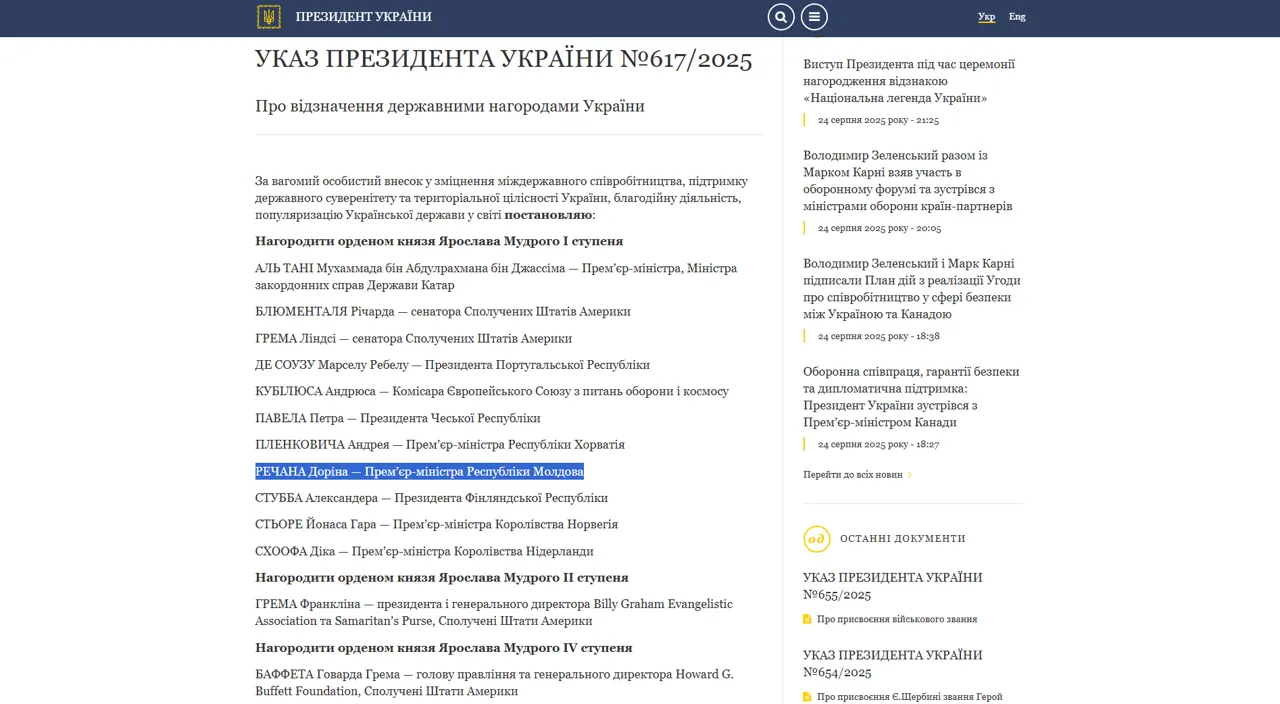Open the hamburger menu icon

coord(814,17)
